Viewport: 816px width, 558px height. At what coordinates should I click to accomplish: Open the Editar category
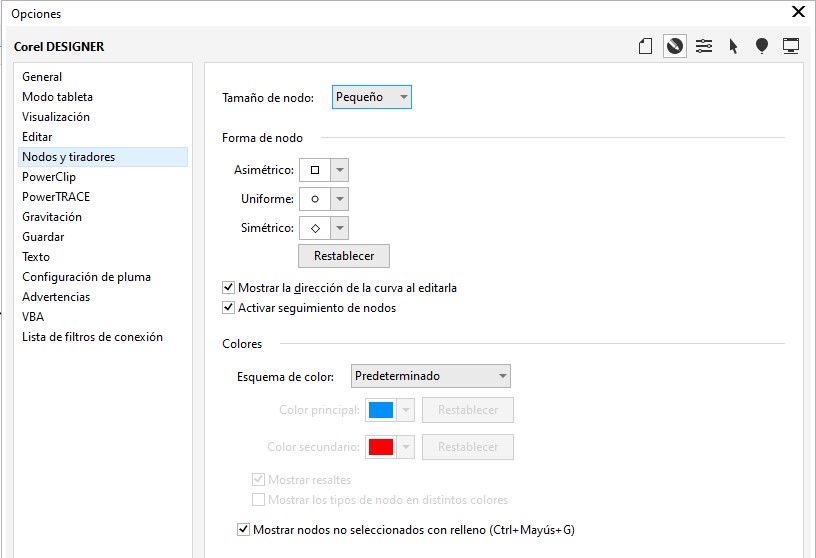click(x=103, y=137)
